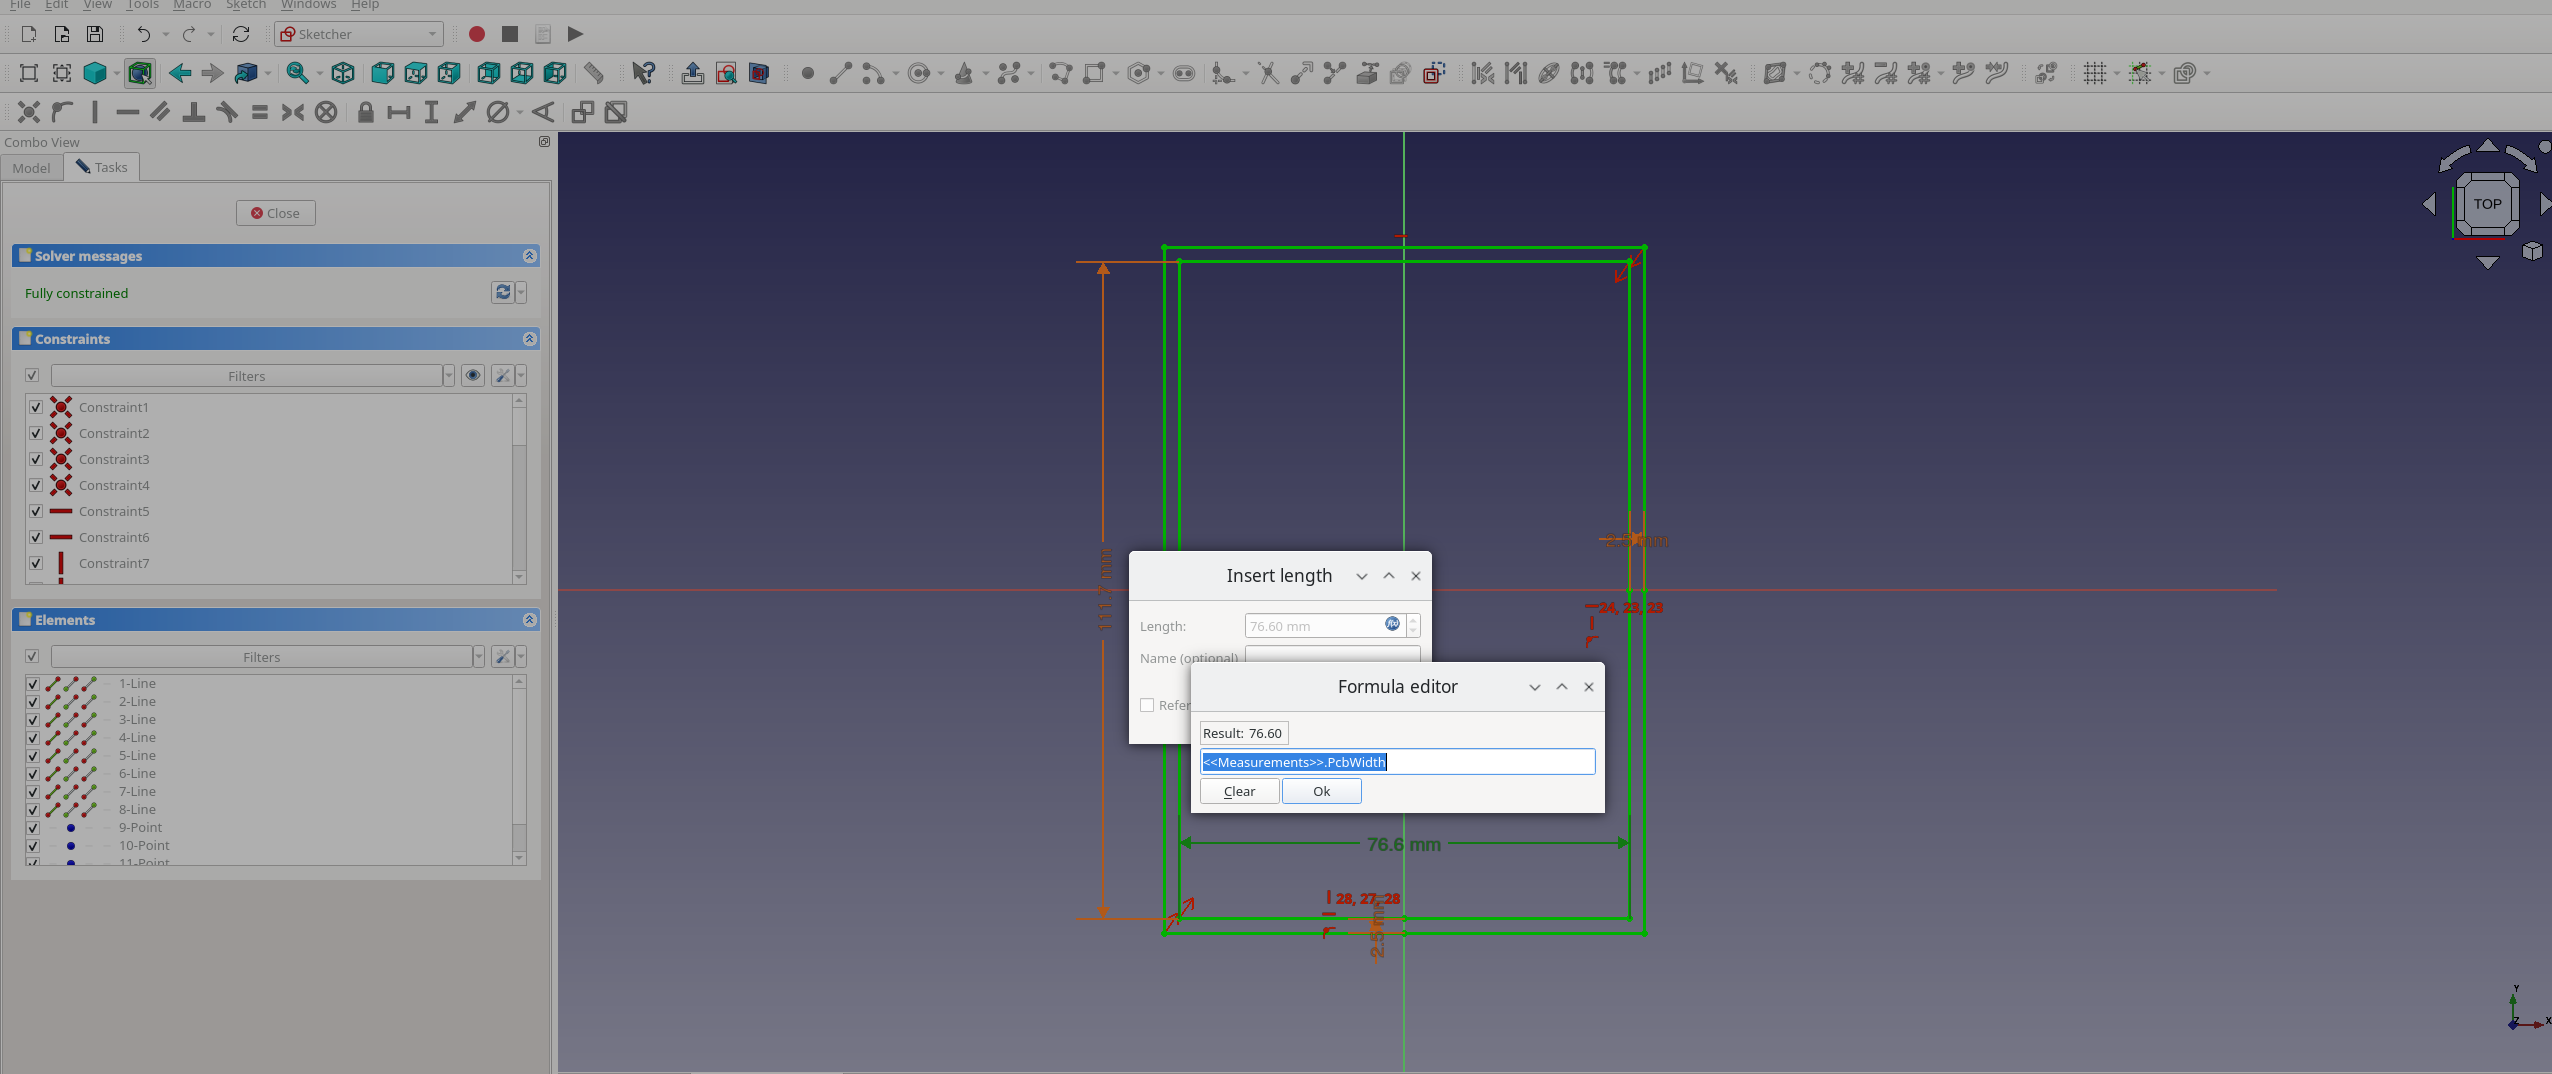This screenshot has height=1074, width=2552.
Task: Select the Constrain lock tool
Action: pyautogui.click(x=365, y=112)
